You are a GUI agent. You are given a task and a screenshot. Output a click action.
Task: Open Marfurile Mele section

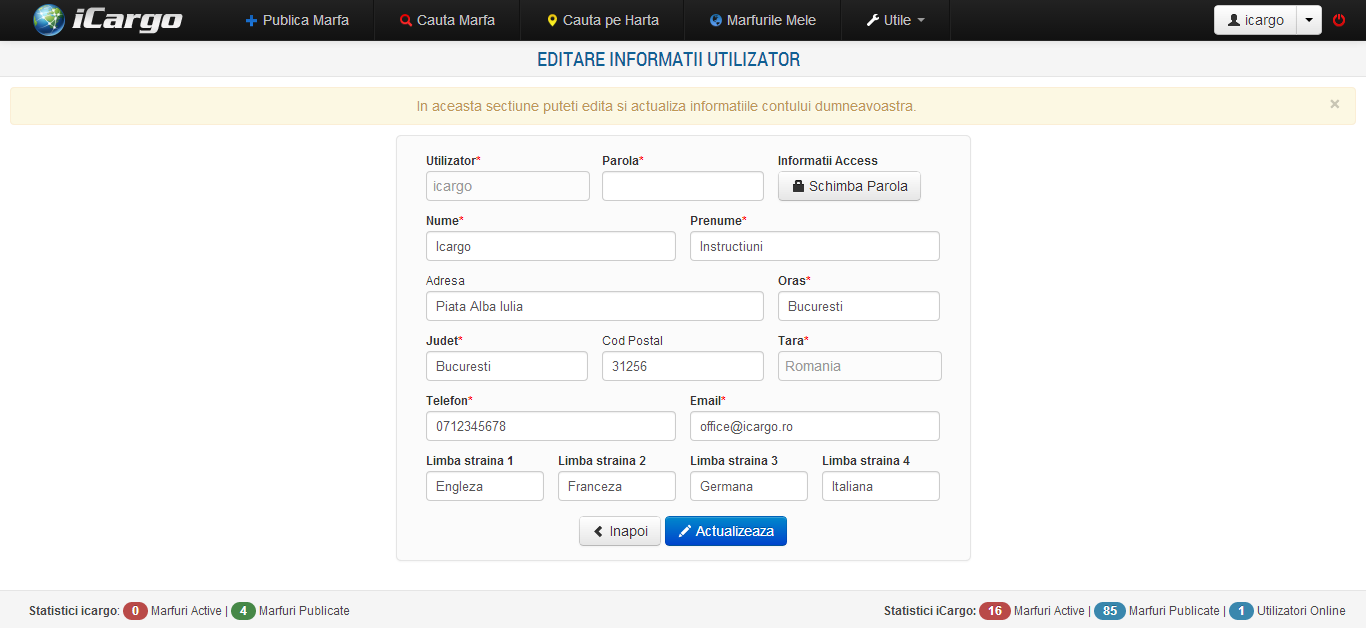point(762,20)
